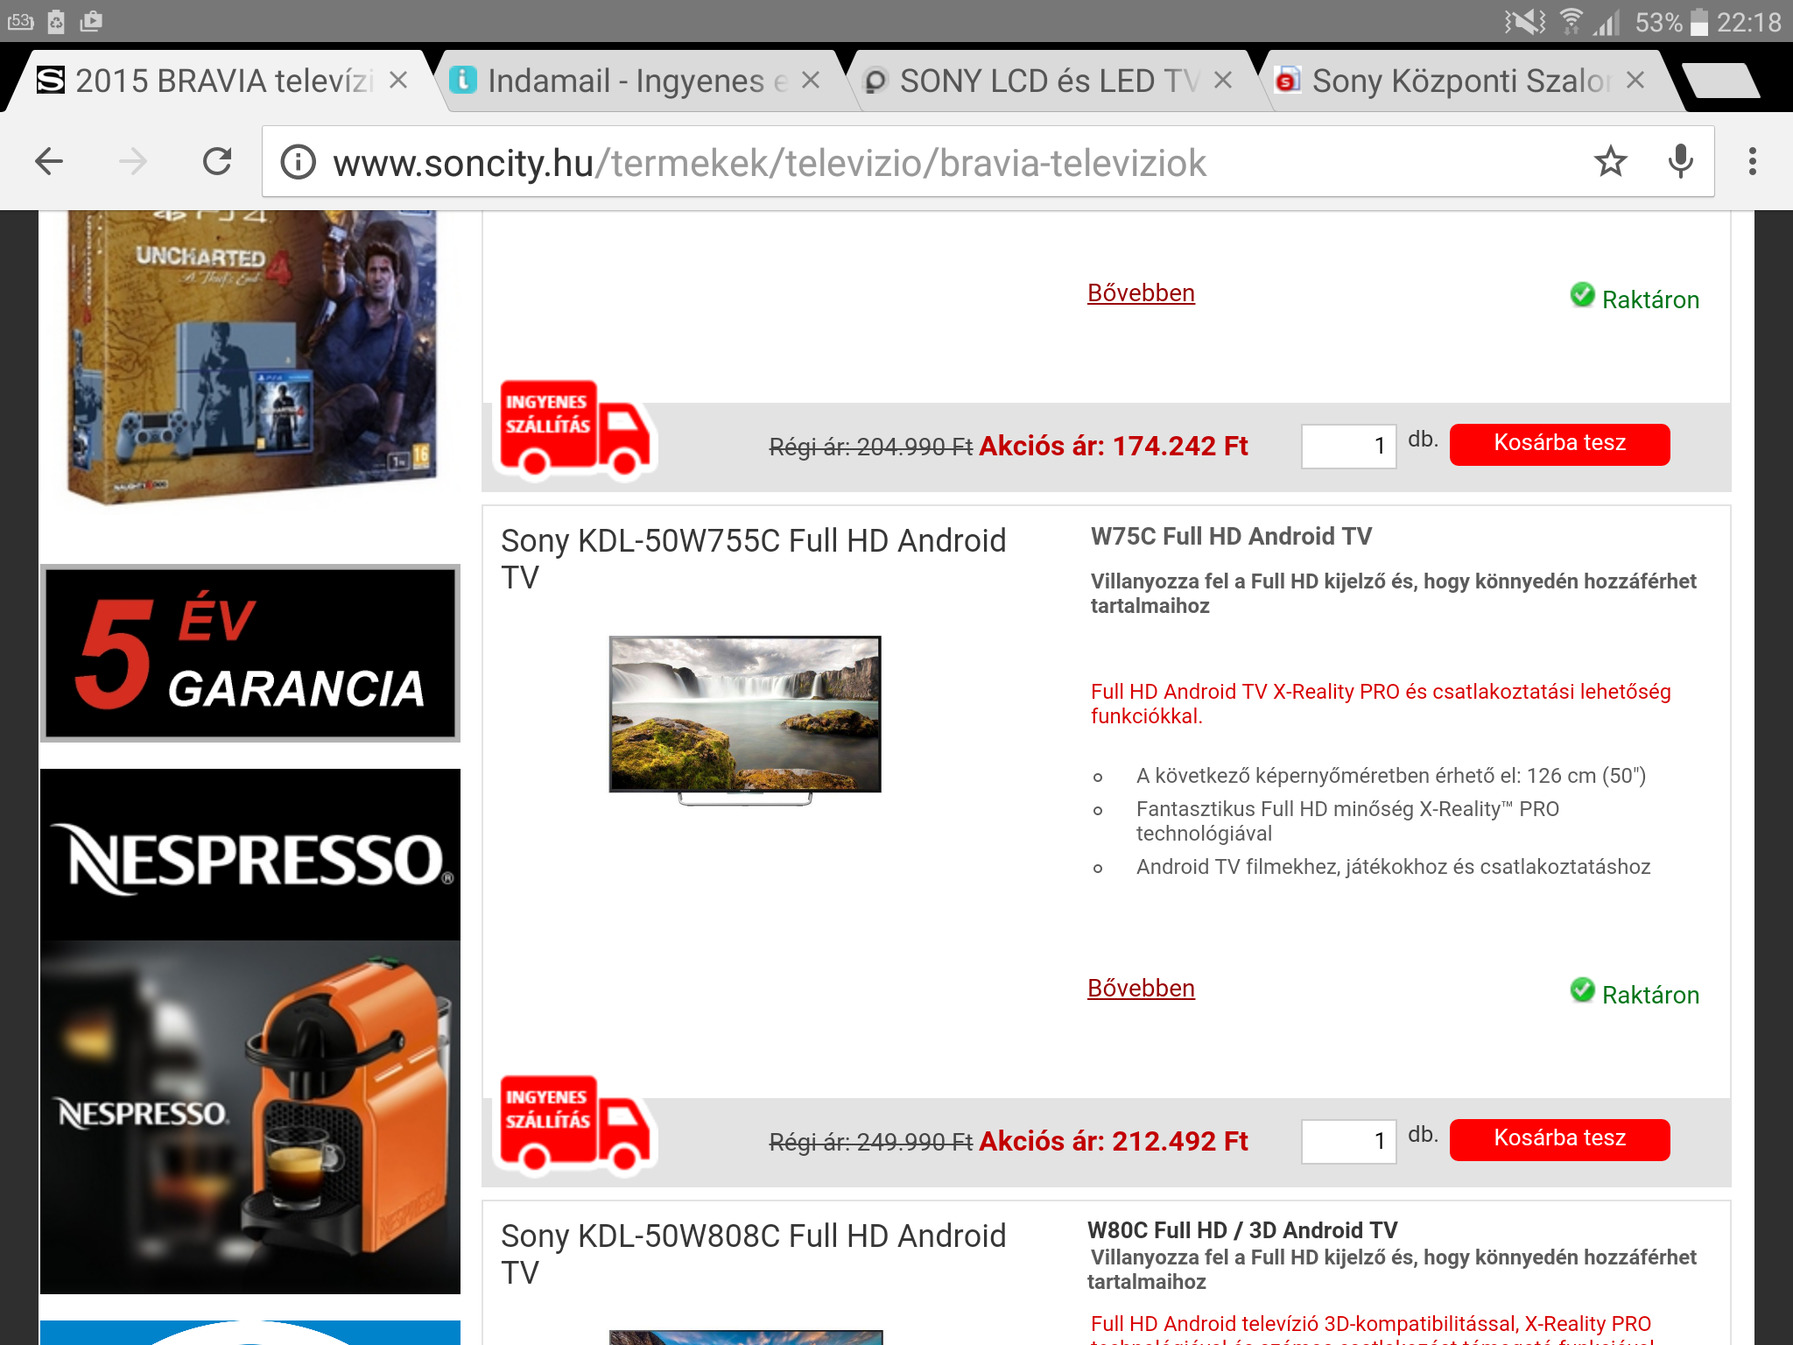Open the 5 ÉV GARANCIA banner

[x=250, y=653]
